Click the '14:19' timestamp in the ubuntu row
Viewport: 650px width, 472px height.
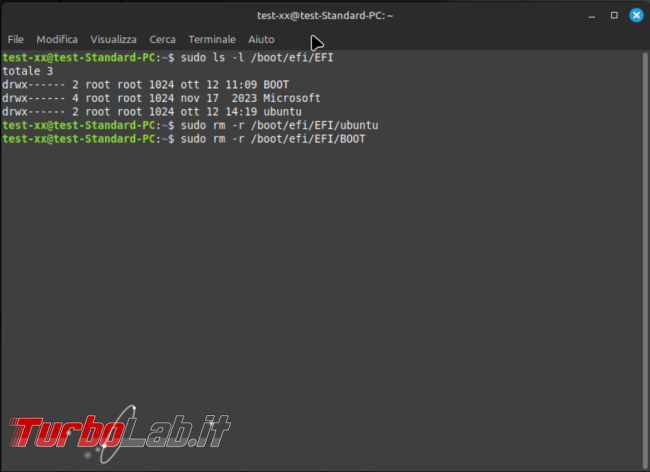click(241, 112)
